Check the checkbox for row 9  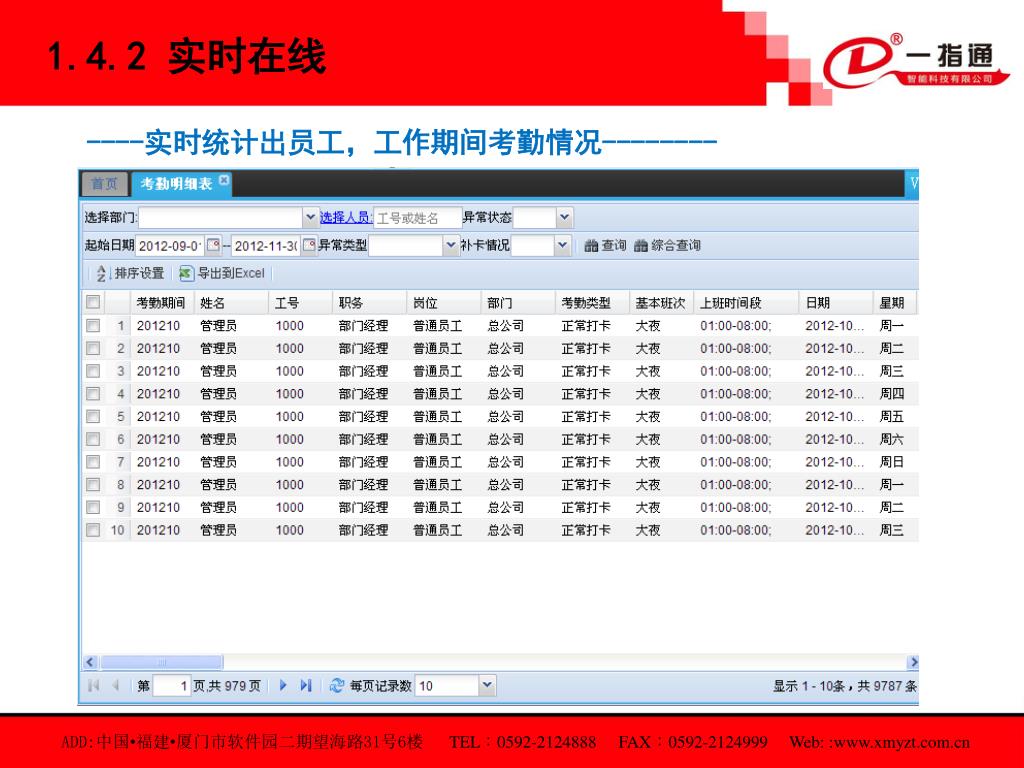93,507
